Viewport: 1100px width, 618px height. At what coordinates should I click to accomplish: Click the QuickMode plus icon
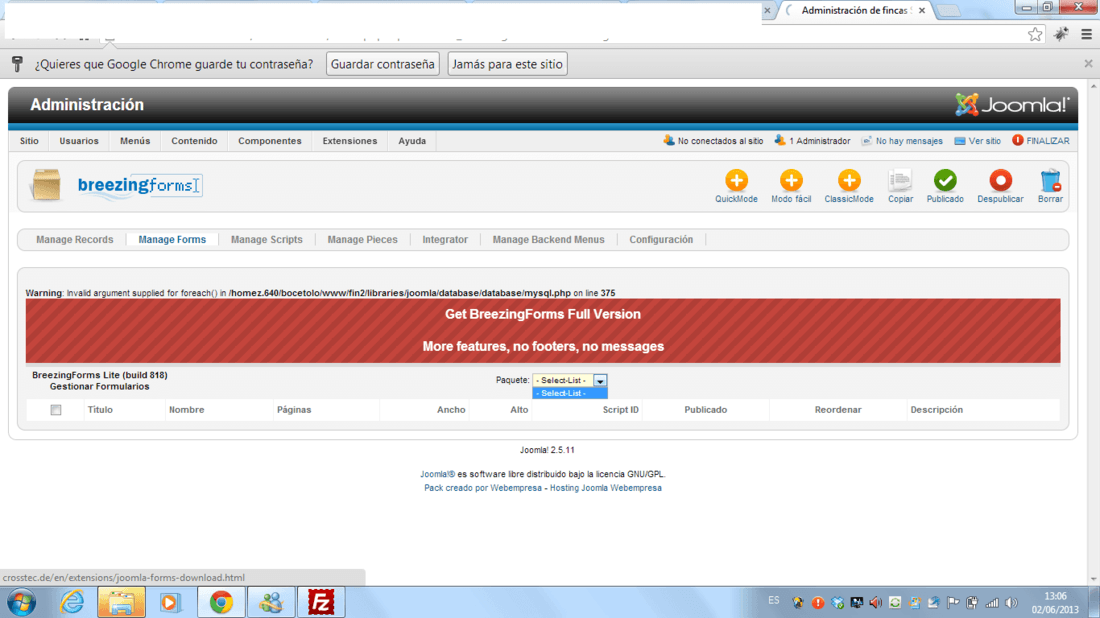(736, 180)
